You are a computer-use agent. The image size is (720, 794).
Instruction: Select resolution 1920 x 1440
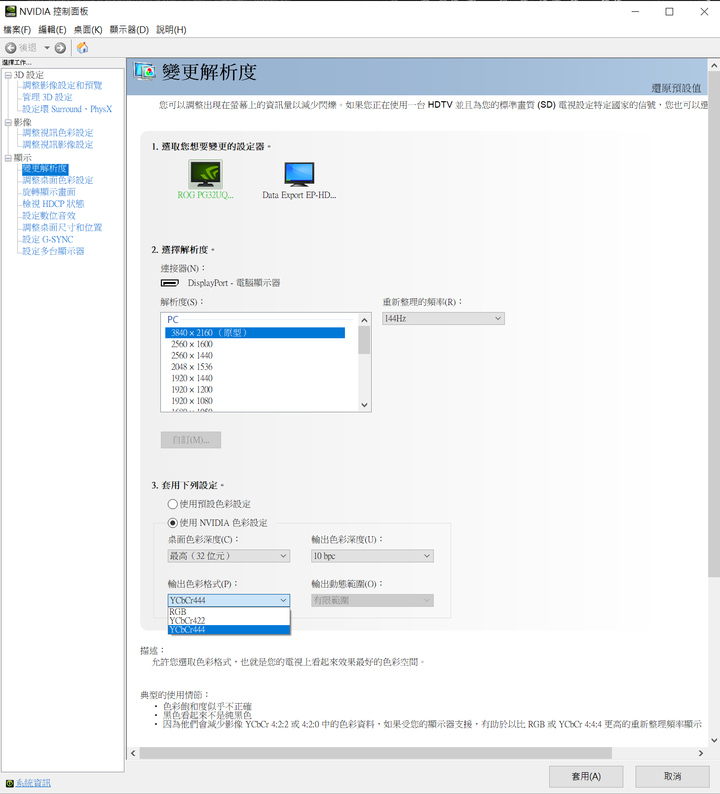[x=192, y=378]
